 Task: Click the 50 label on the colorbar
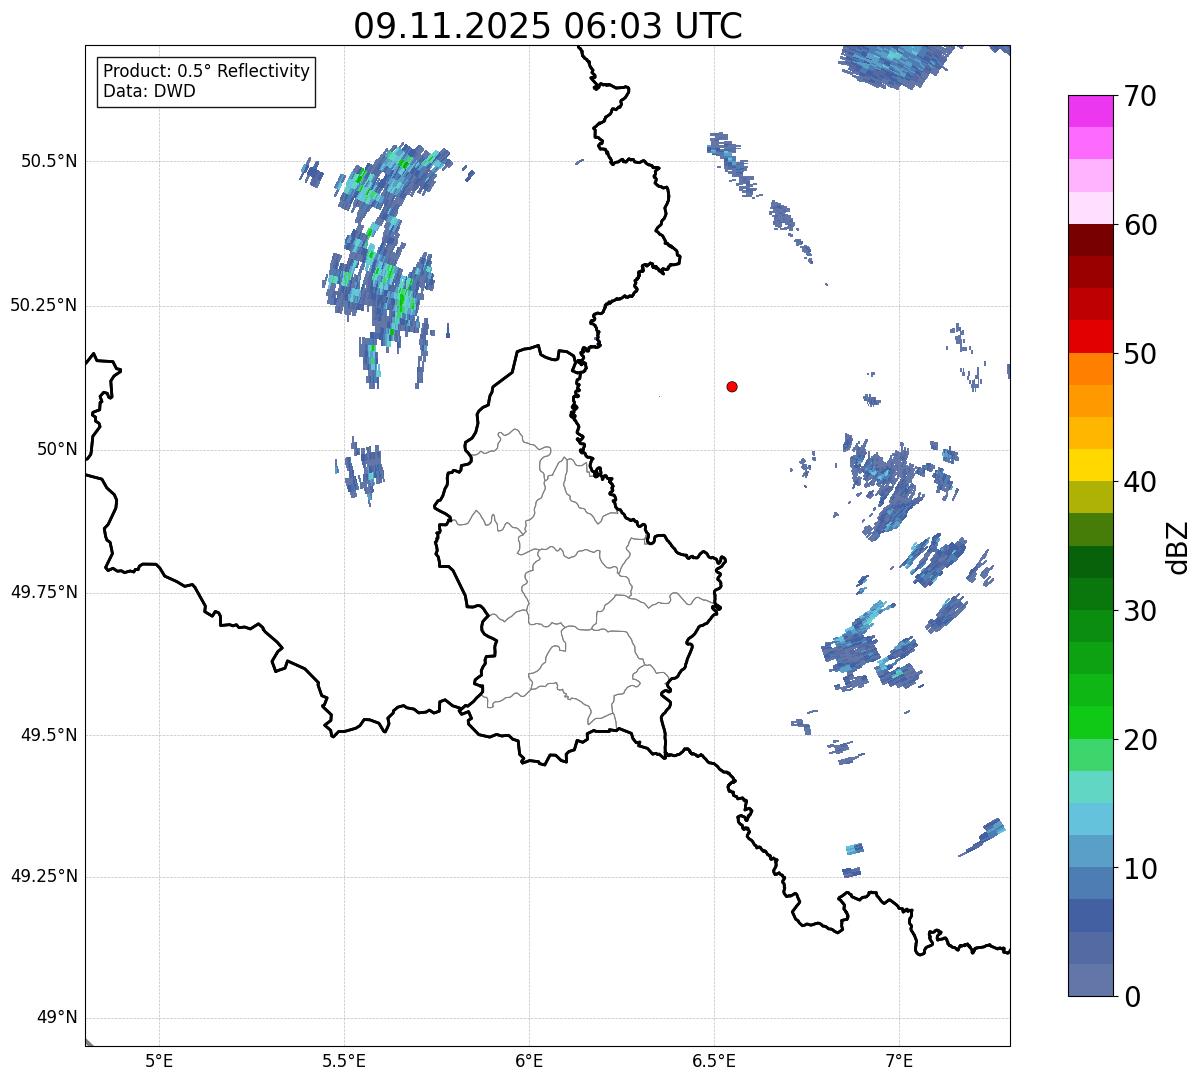coord(1140,354)
